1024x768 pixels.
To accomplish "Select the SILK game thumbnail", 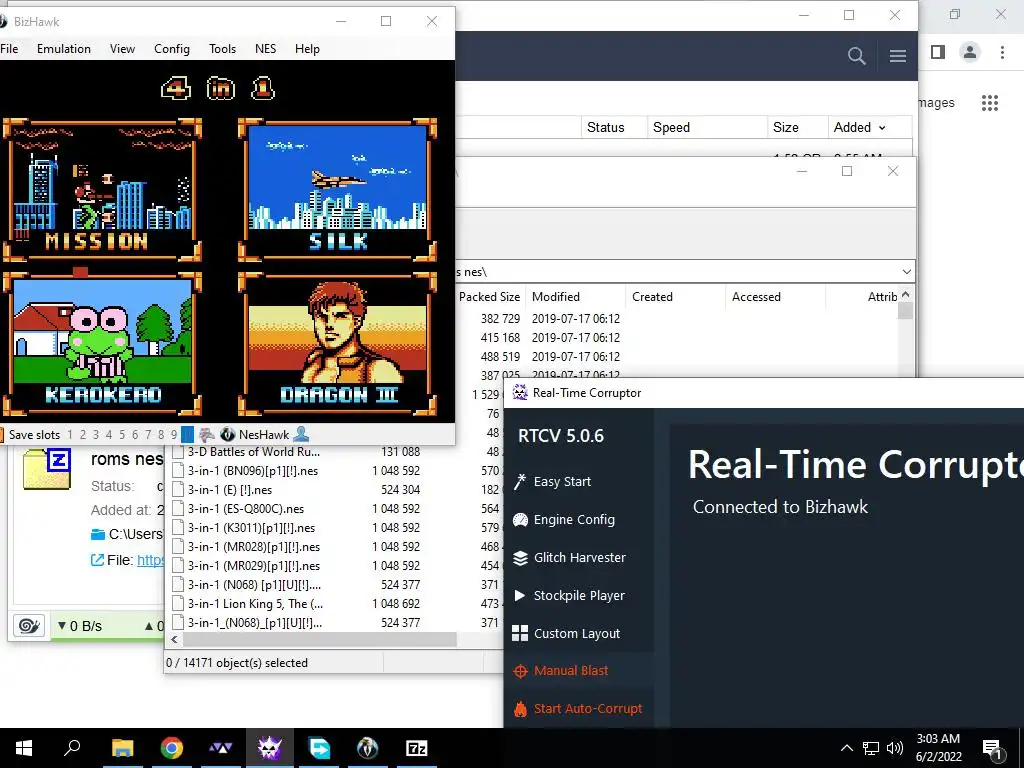I will point(337,190).
